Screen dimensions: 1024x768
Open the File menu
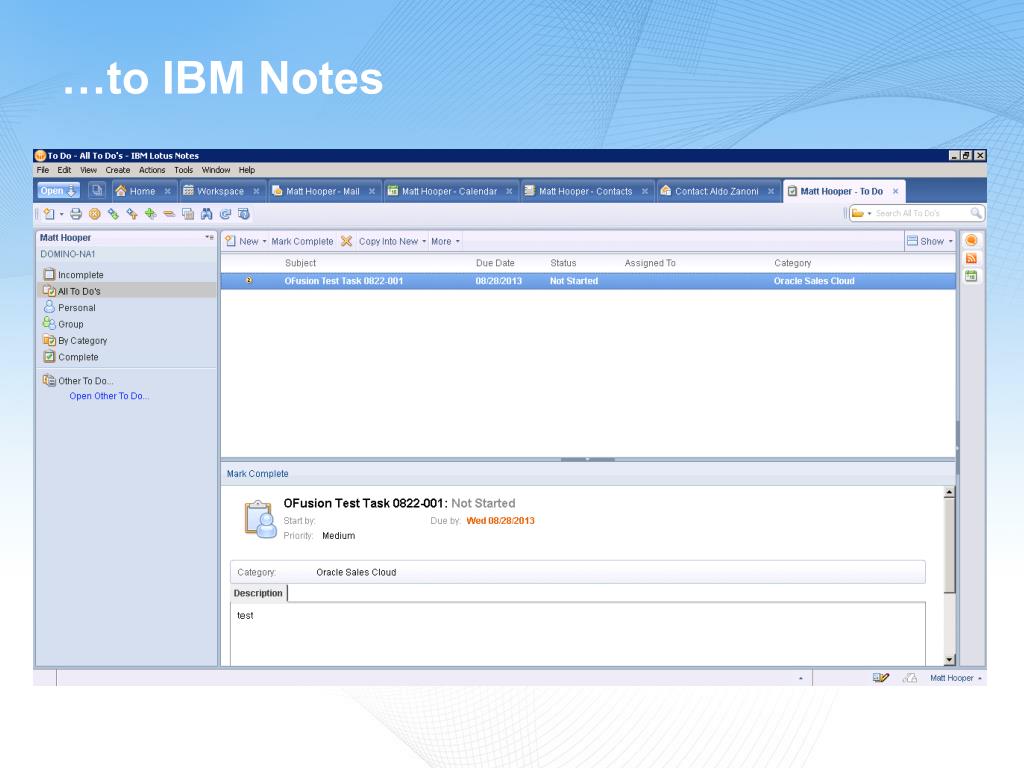click(x=42, y=170)
